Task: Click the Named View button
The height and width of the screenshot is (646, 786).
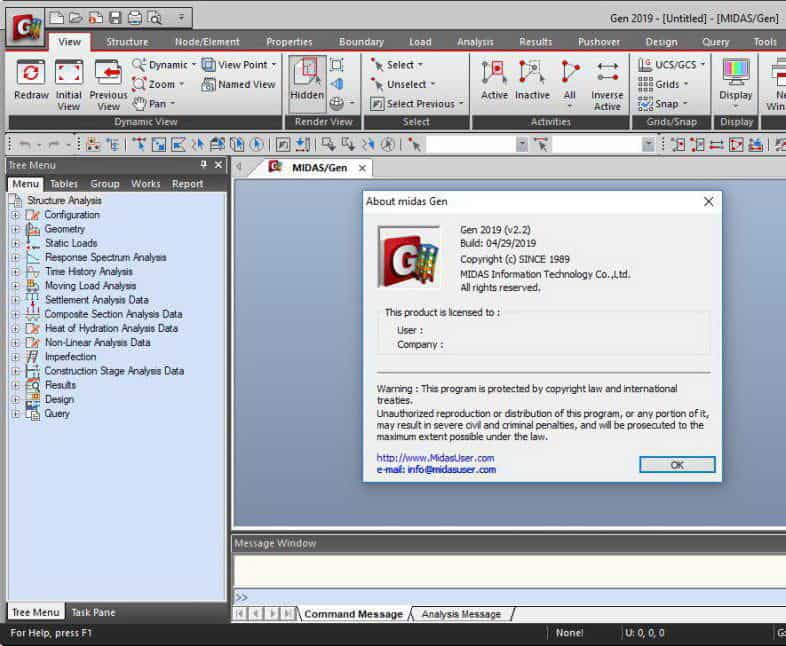Action: [239, 84]
